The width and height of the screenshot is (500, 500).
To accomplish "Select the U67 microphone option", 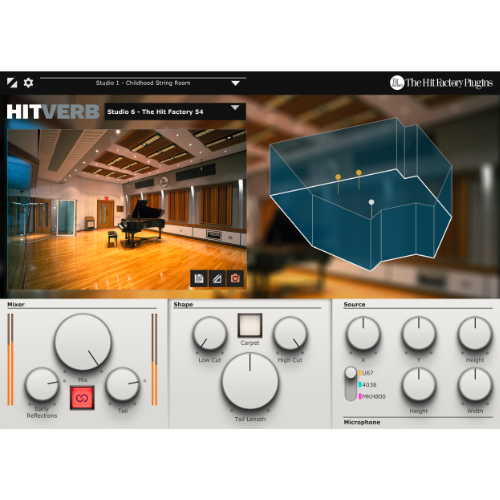I will click(366, 373).
